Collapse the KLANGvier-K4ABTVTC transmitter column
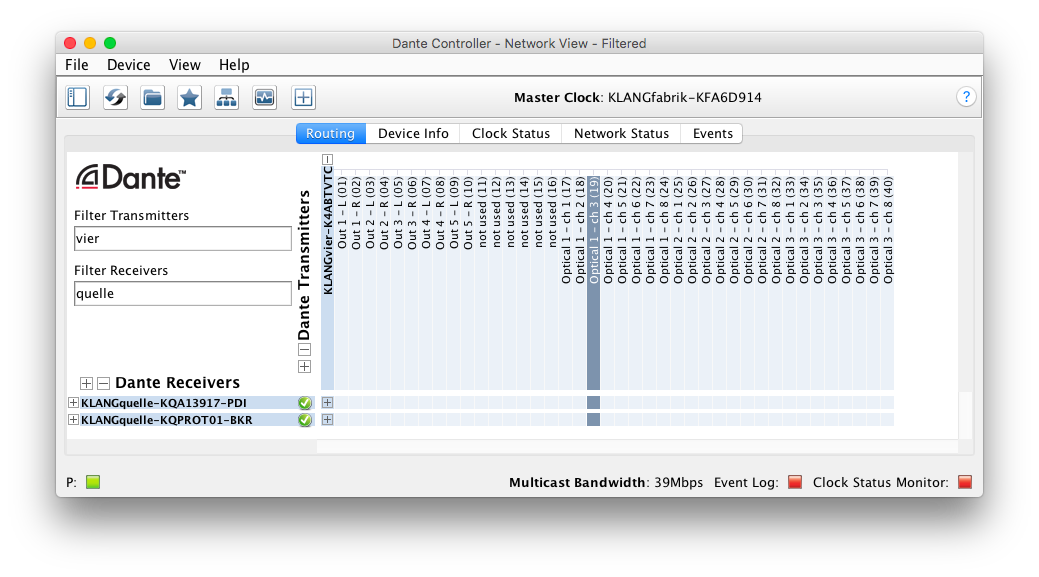 pos(327,159)
